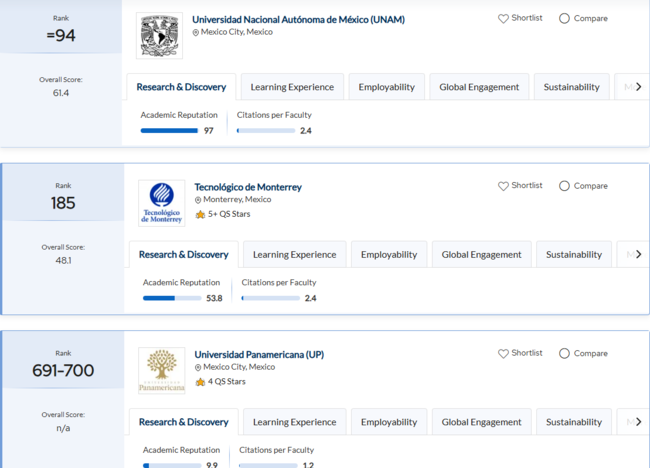Click the Universidad Panamericana tree logo
Viewport: 650px width, 468px height.
(x=161, y=370)
